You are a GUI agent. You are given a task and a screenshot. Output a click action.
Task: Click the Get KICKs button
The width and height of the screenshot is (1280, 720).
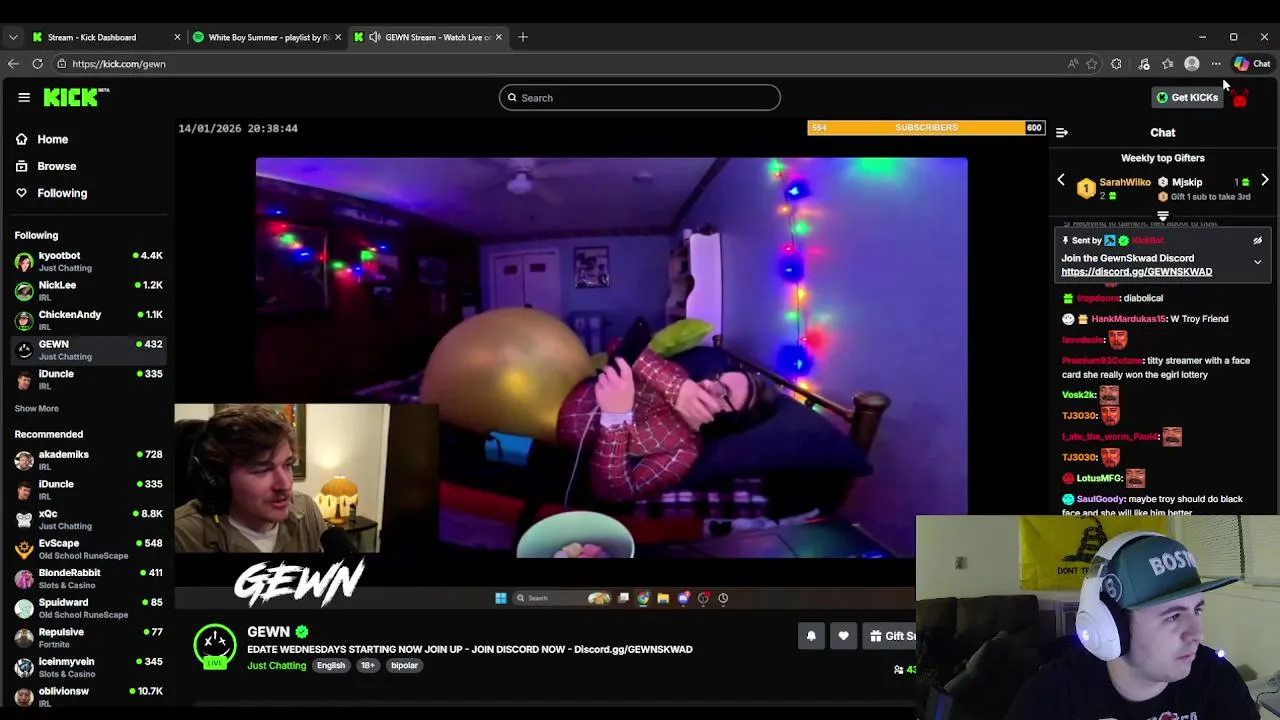click(x=1187, y=97)
